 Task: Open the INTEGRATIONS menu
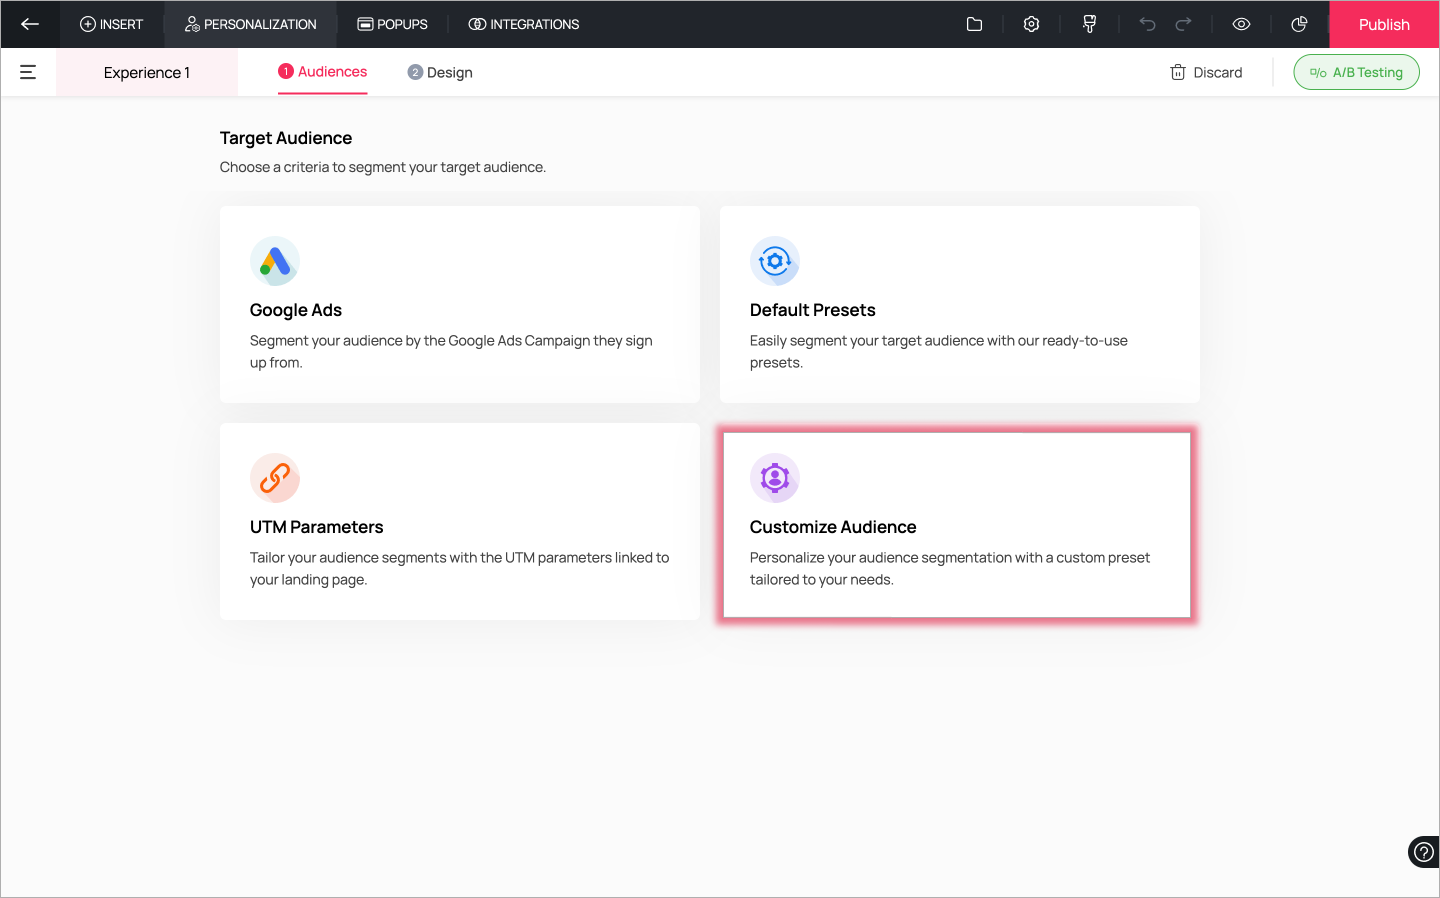click(x=523, y=24)
